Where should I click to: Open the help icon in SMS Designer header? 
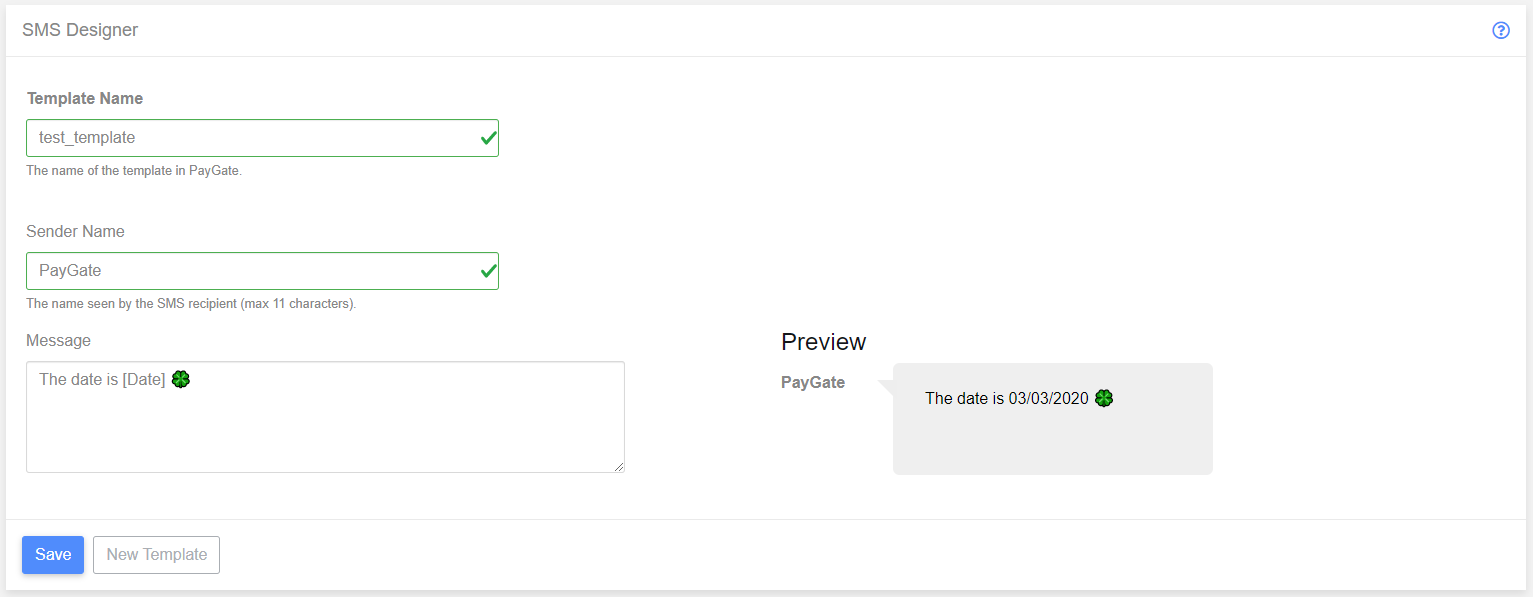(1500, 30)
